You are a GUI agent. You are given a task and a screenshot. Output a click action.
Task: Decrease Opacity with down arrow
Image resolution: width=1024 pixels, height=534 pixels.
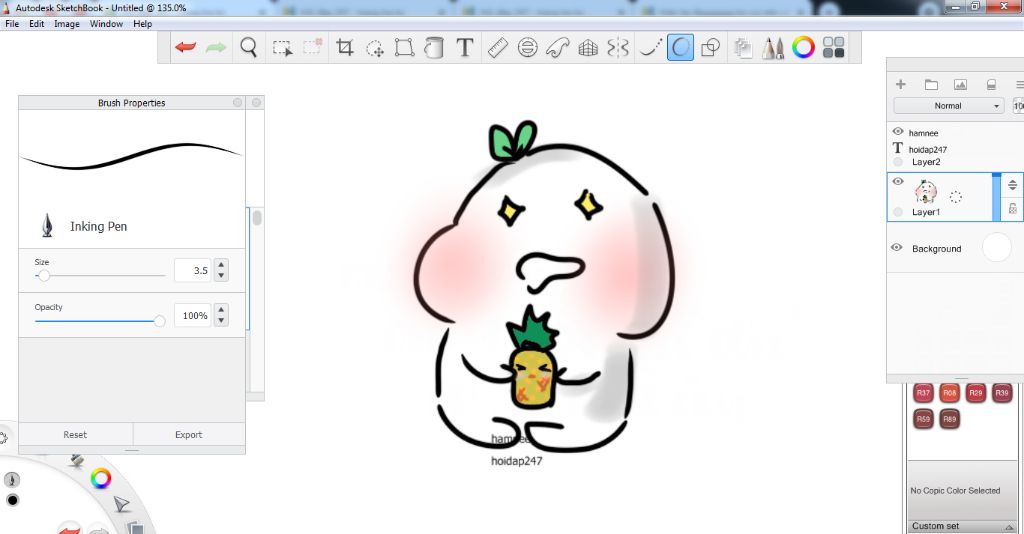tap(221, 321)
